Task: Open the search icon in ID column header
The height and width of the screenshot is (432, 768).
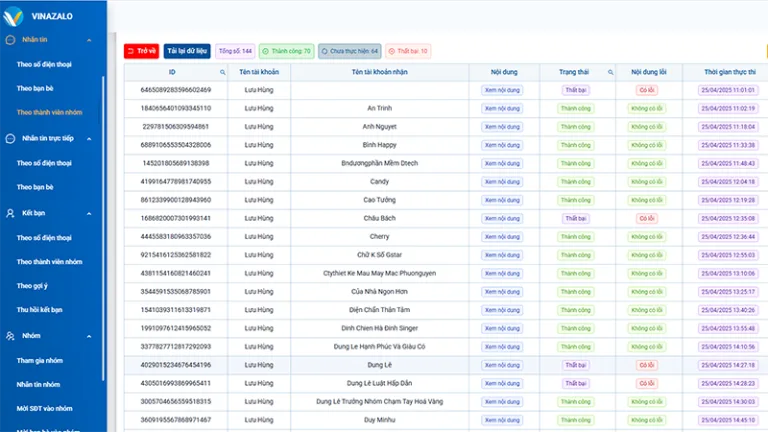Action: pos(223,72)
